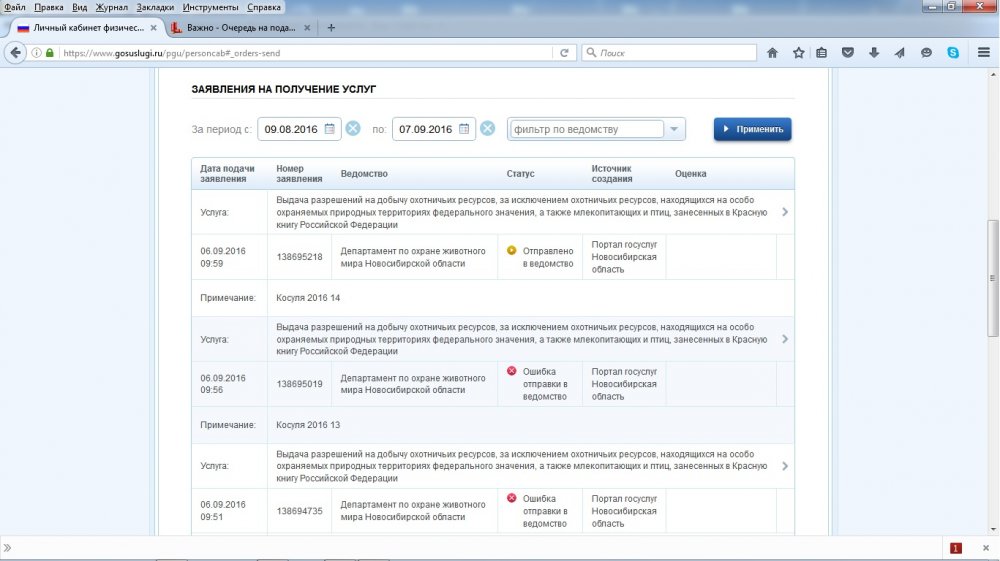
Task: Open the Pocket icon in toolbar
Action: click(848, 53)
